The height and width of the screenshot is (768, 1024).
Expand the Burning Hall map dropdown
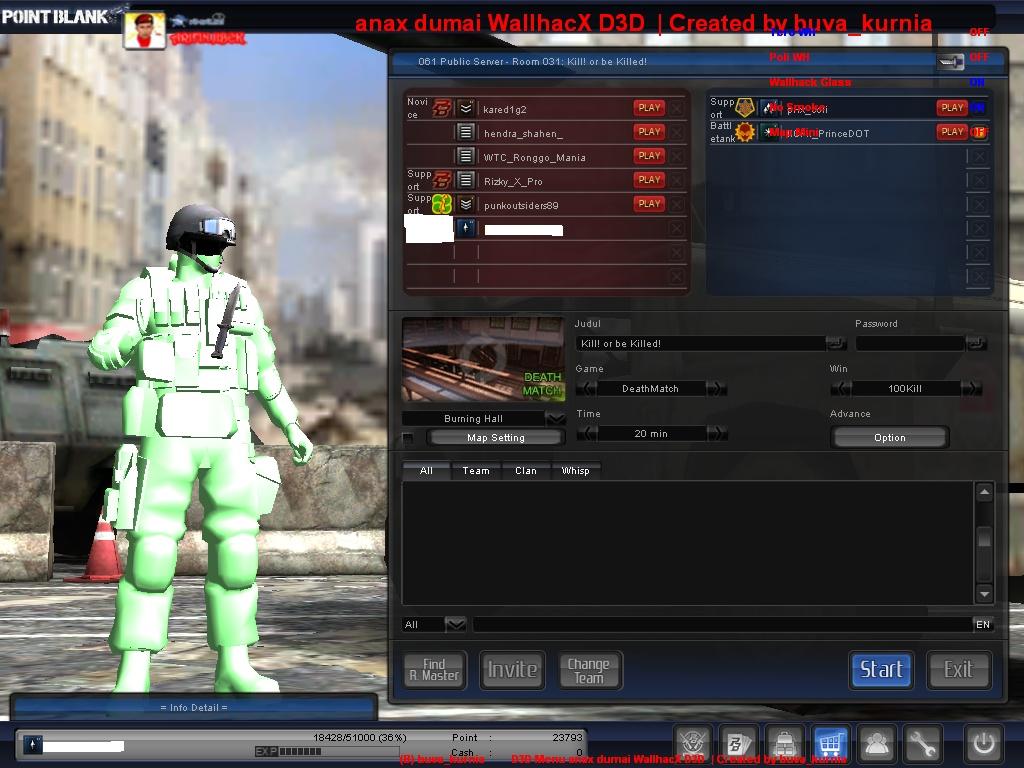(x=555, y=419)
